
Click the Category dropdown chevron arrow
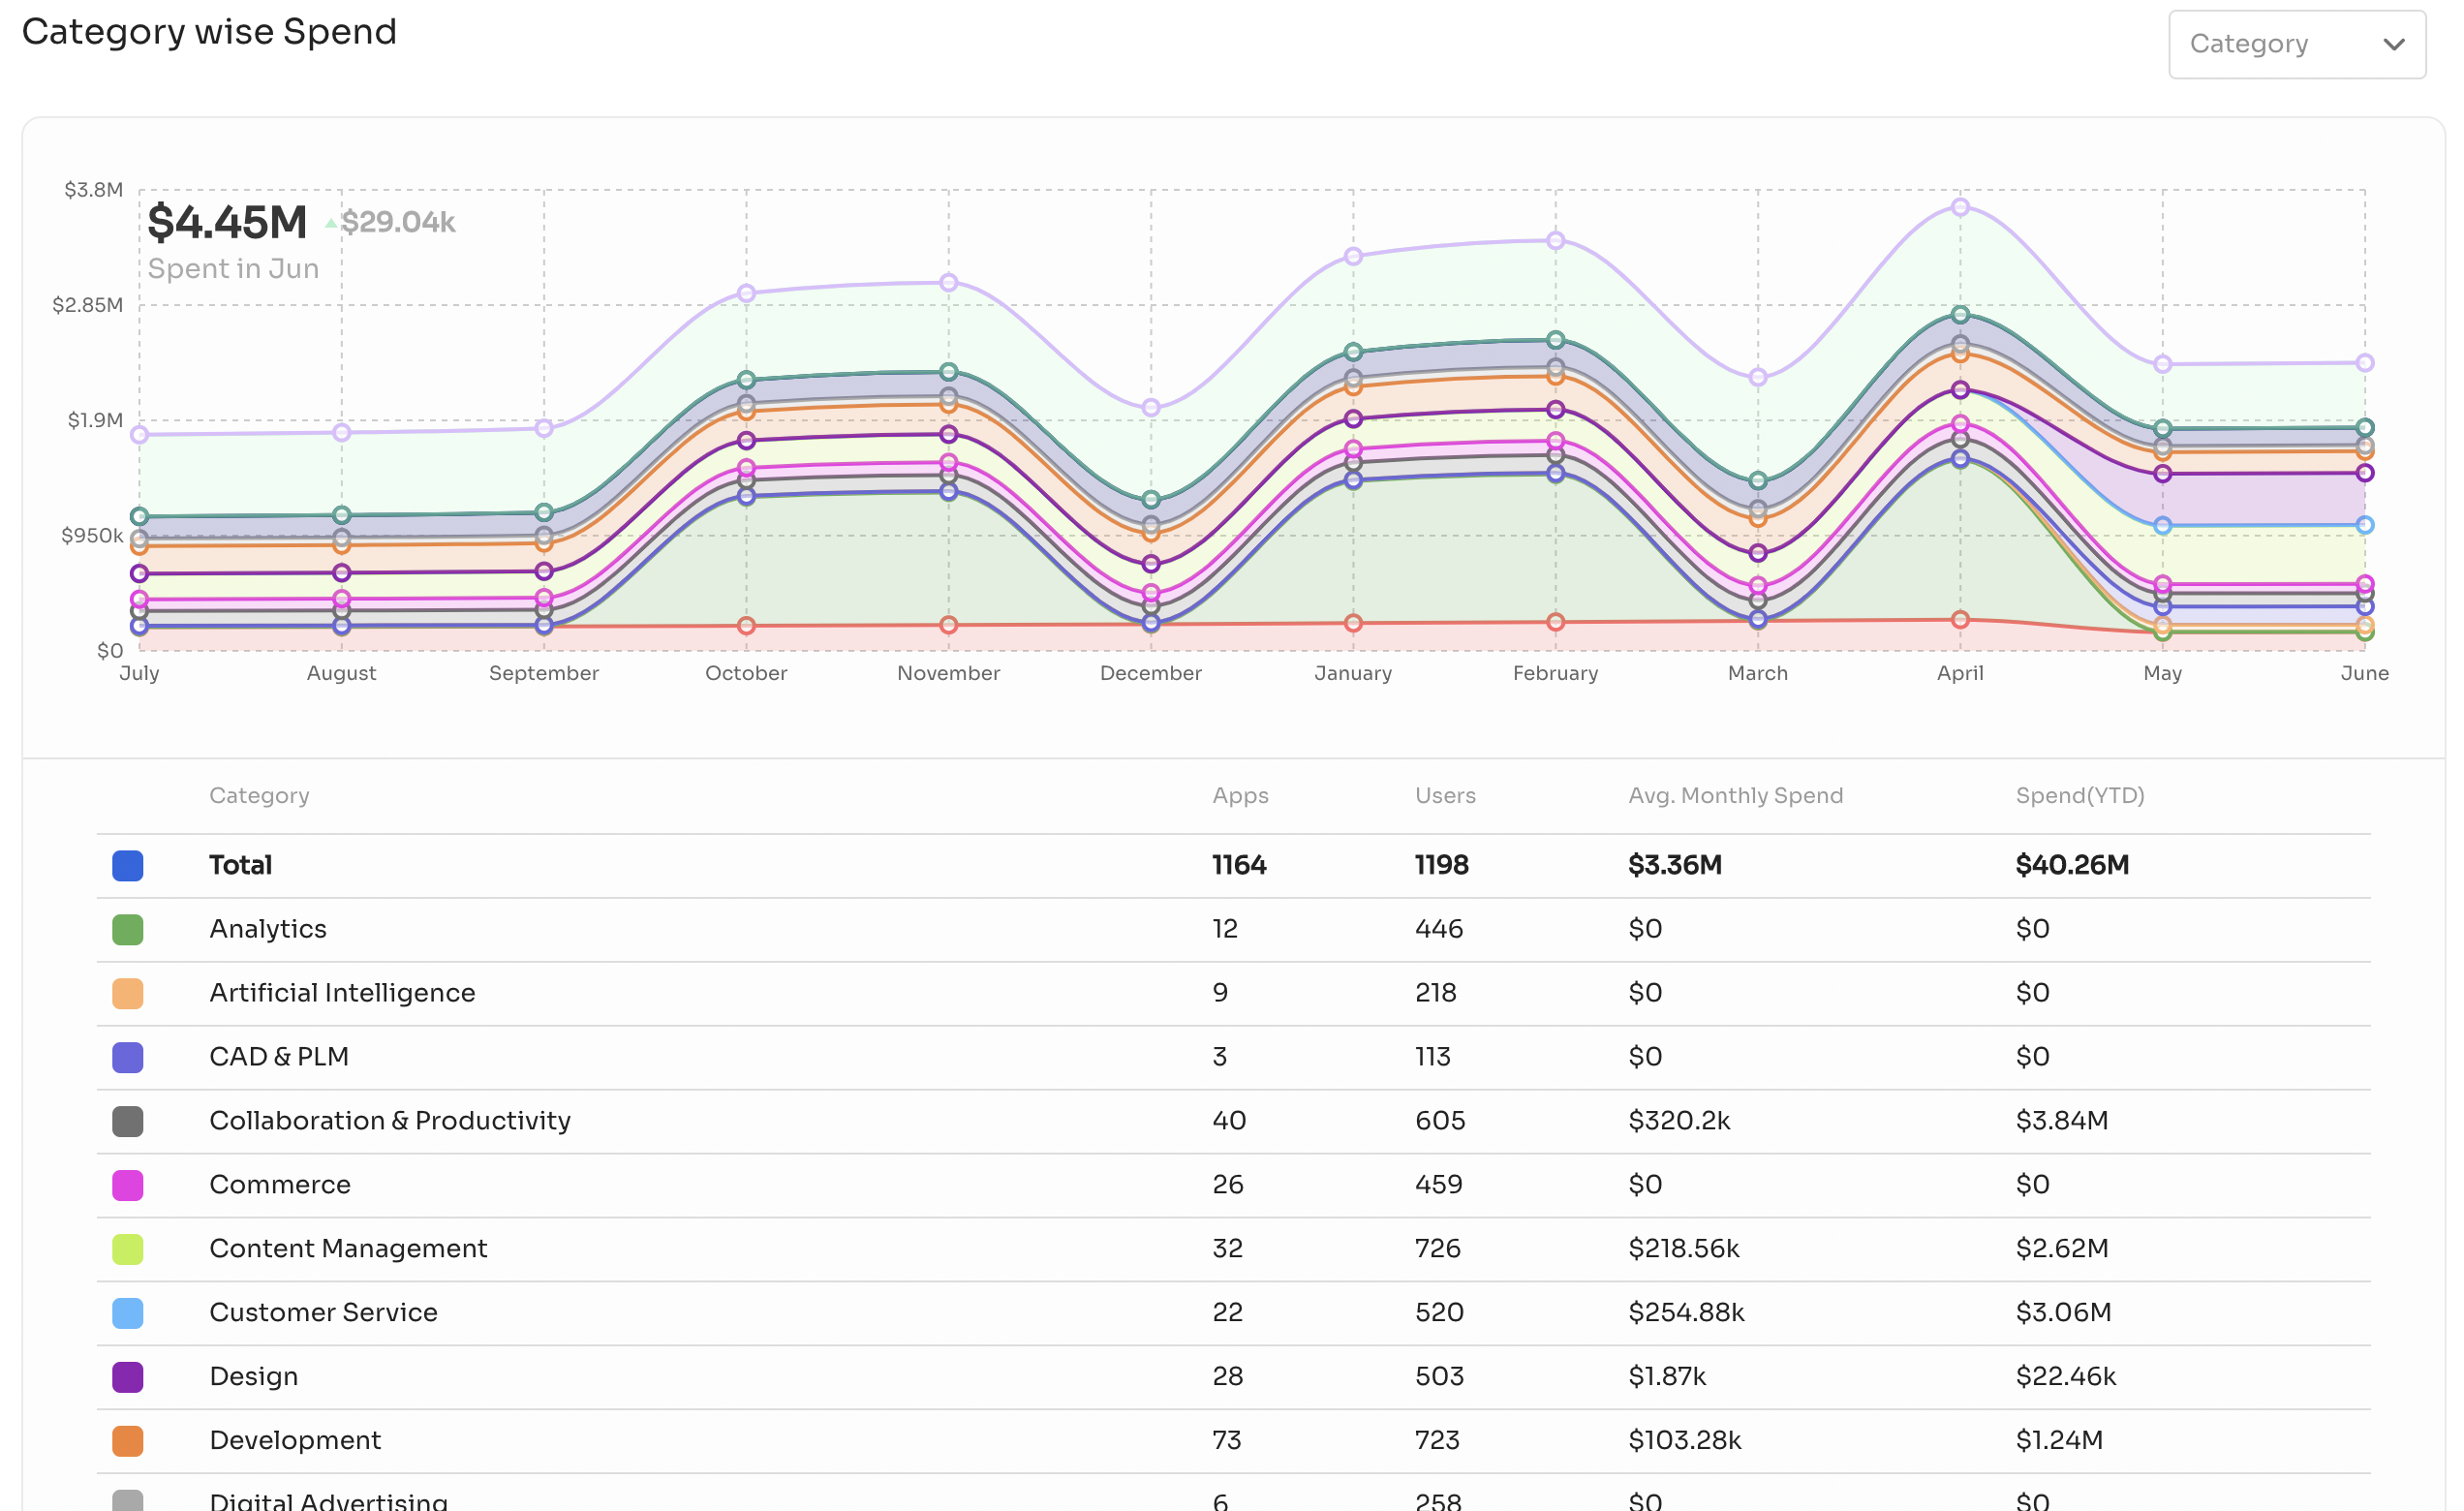[x=2393, y=44]
